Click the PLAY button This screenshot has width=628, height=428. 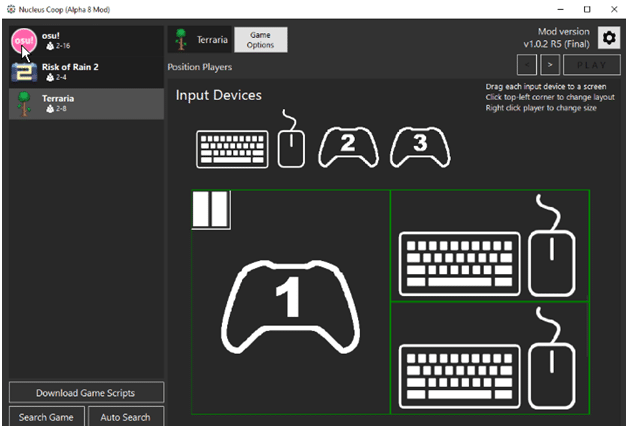point(592,65)
